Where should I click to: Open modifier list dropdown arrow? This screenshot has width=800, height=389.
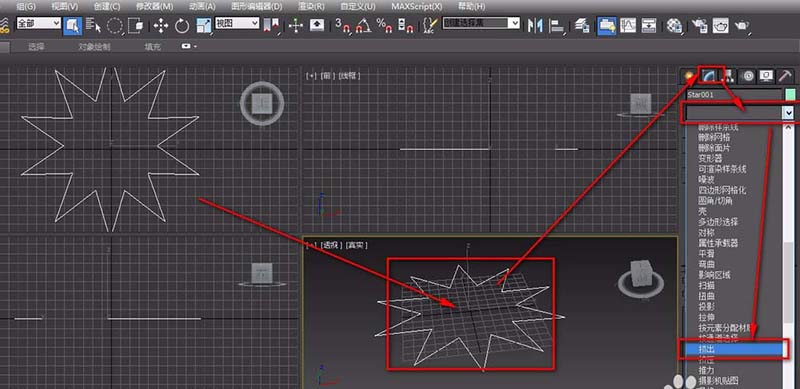(x=789, y=113)
